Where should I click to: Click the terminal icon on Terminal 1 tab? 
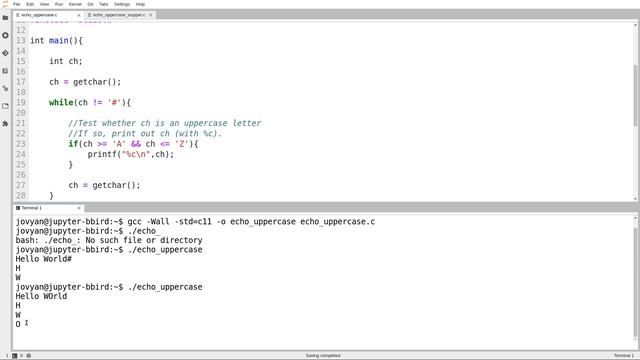[x=18, y=208]
